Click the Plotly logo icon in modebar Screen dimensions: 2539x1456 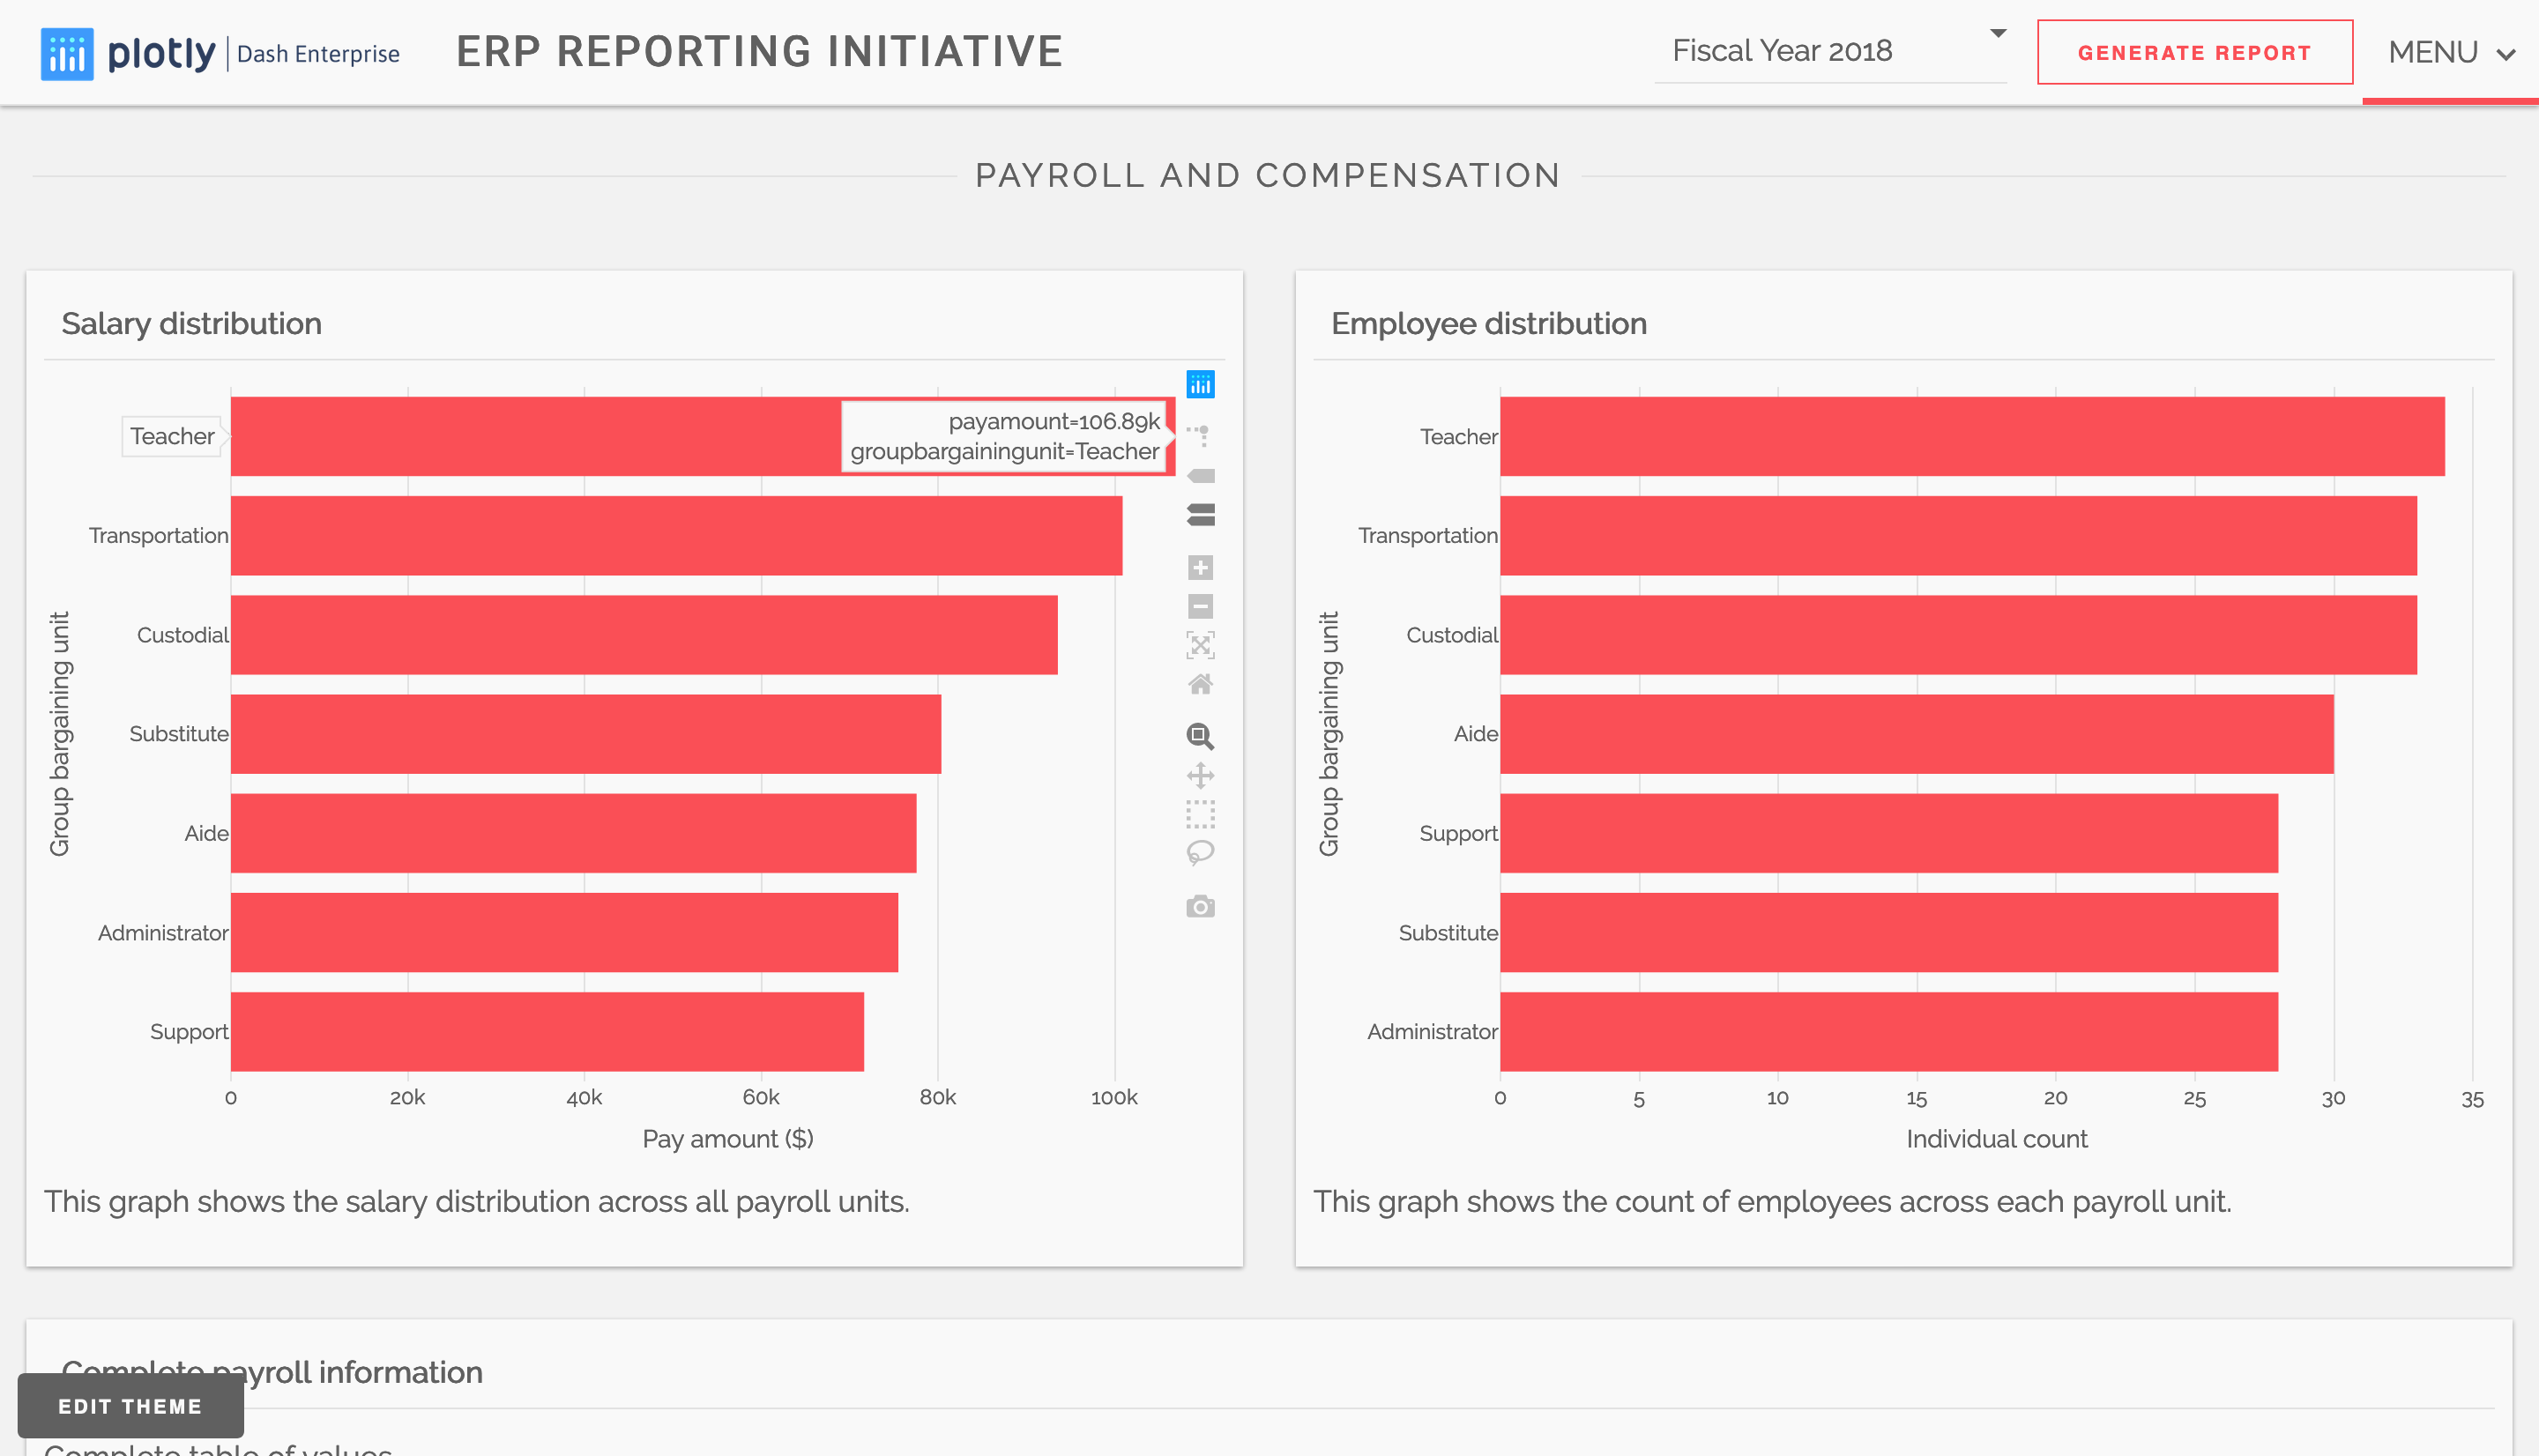pyautogui.click(x=1200, y=384)
